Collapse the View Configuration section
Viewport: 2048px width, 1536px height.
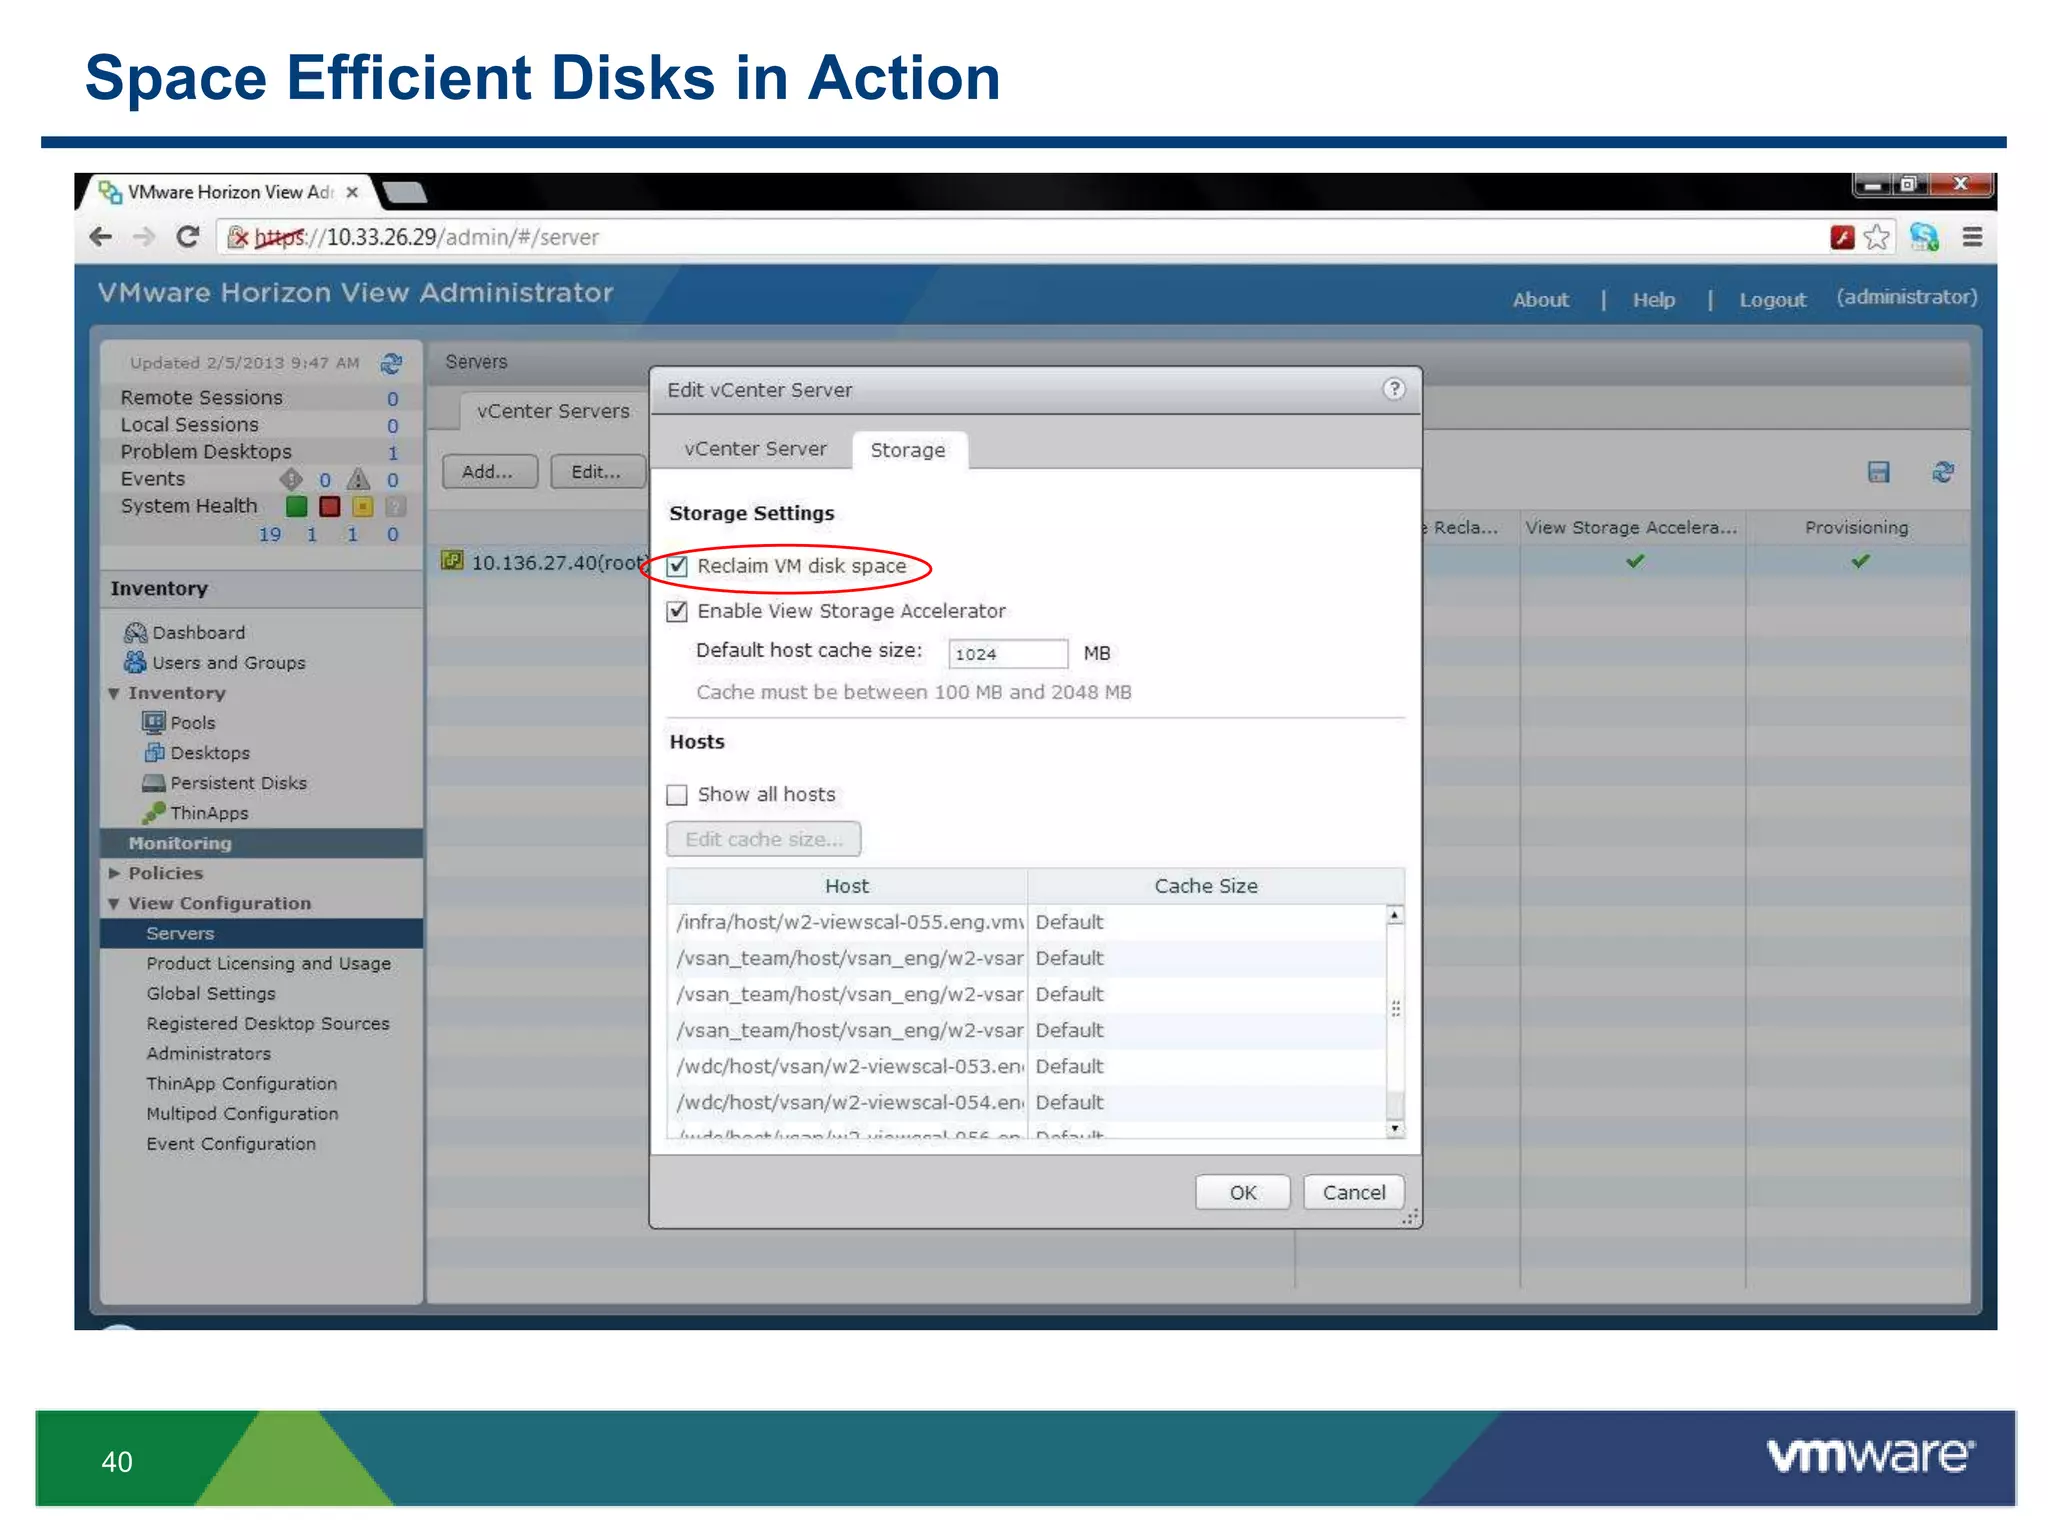click(x=114, y=904)
